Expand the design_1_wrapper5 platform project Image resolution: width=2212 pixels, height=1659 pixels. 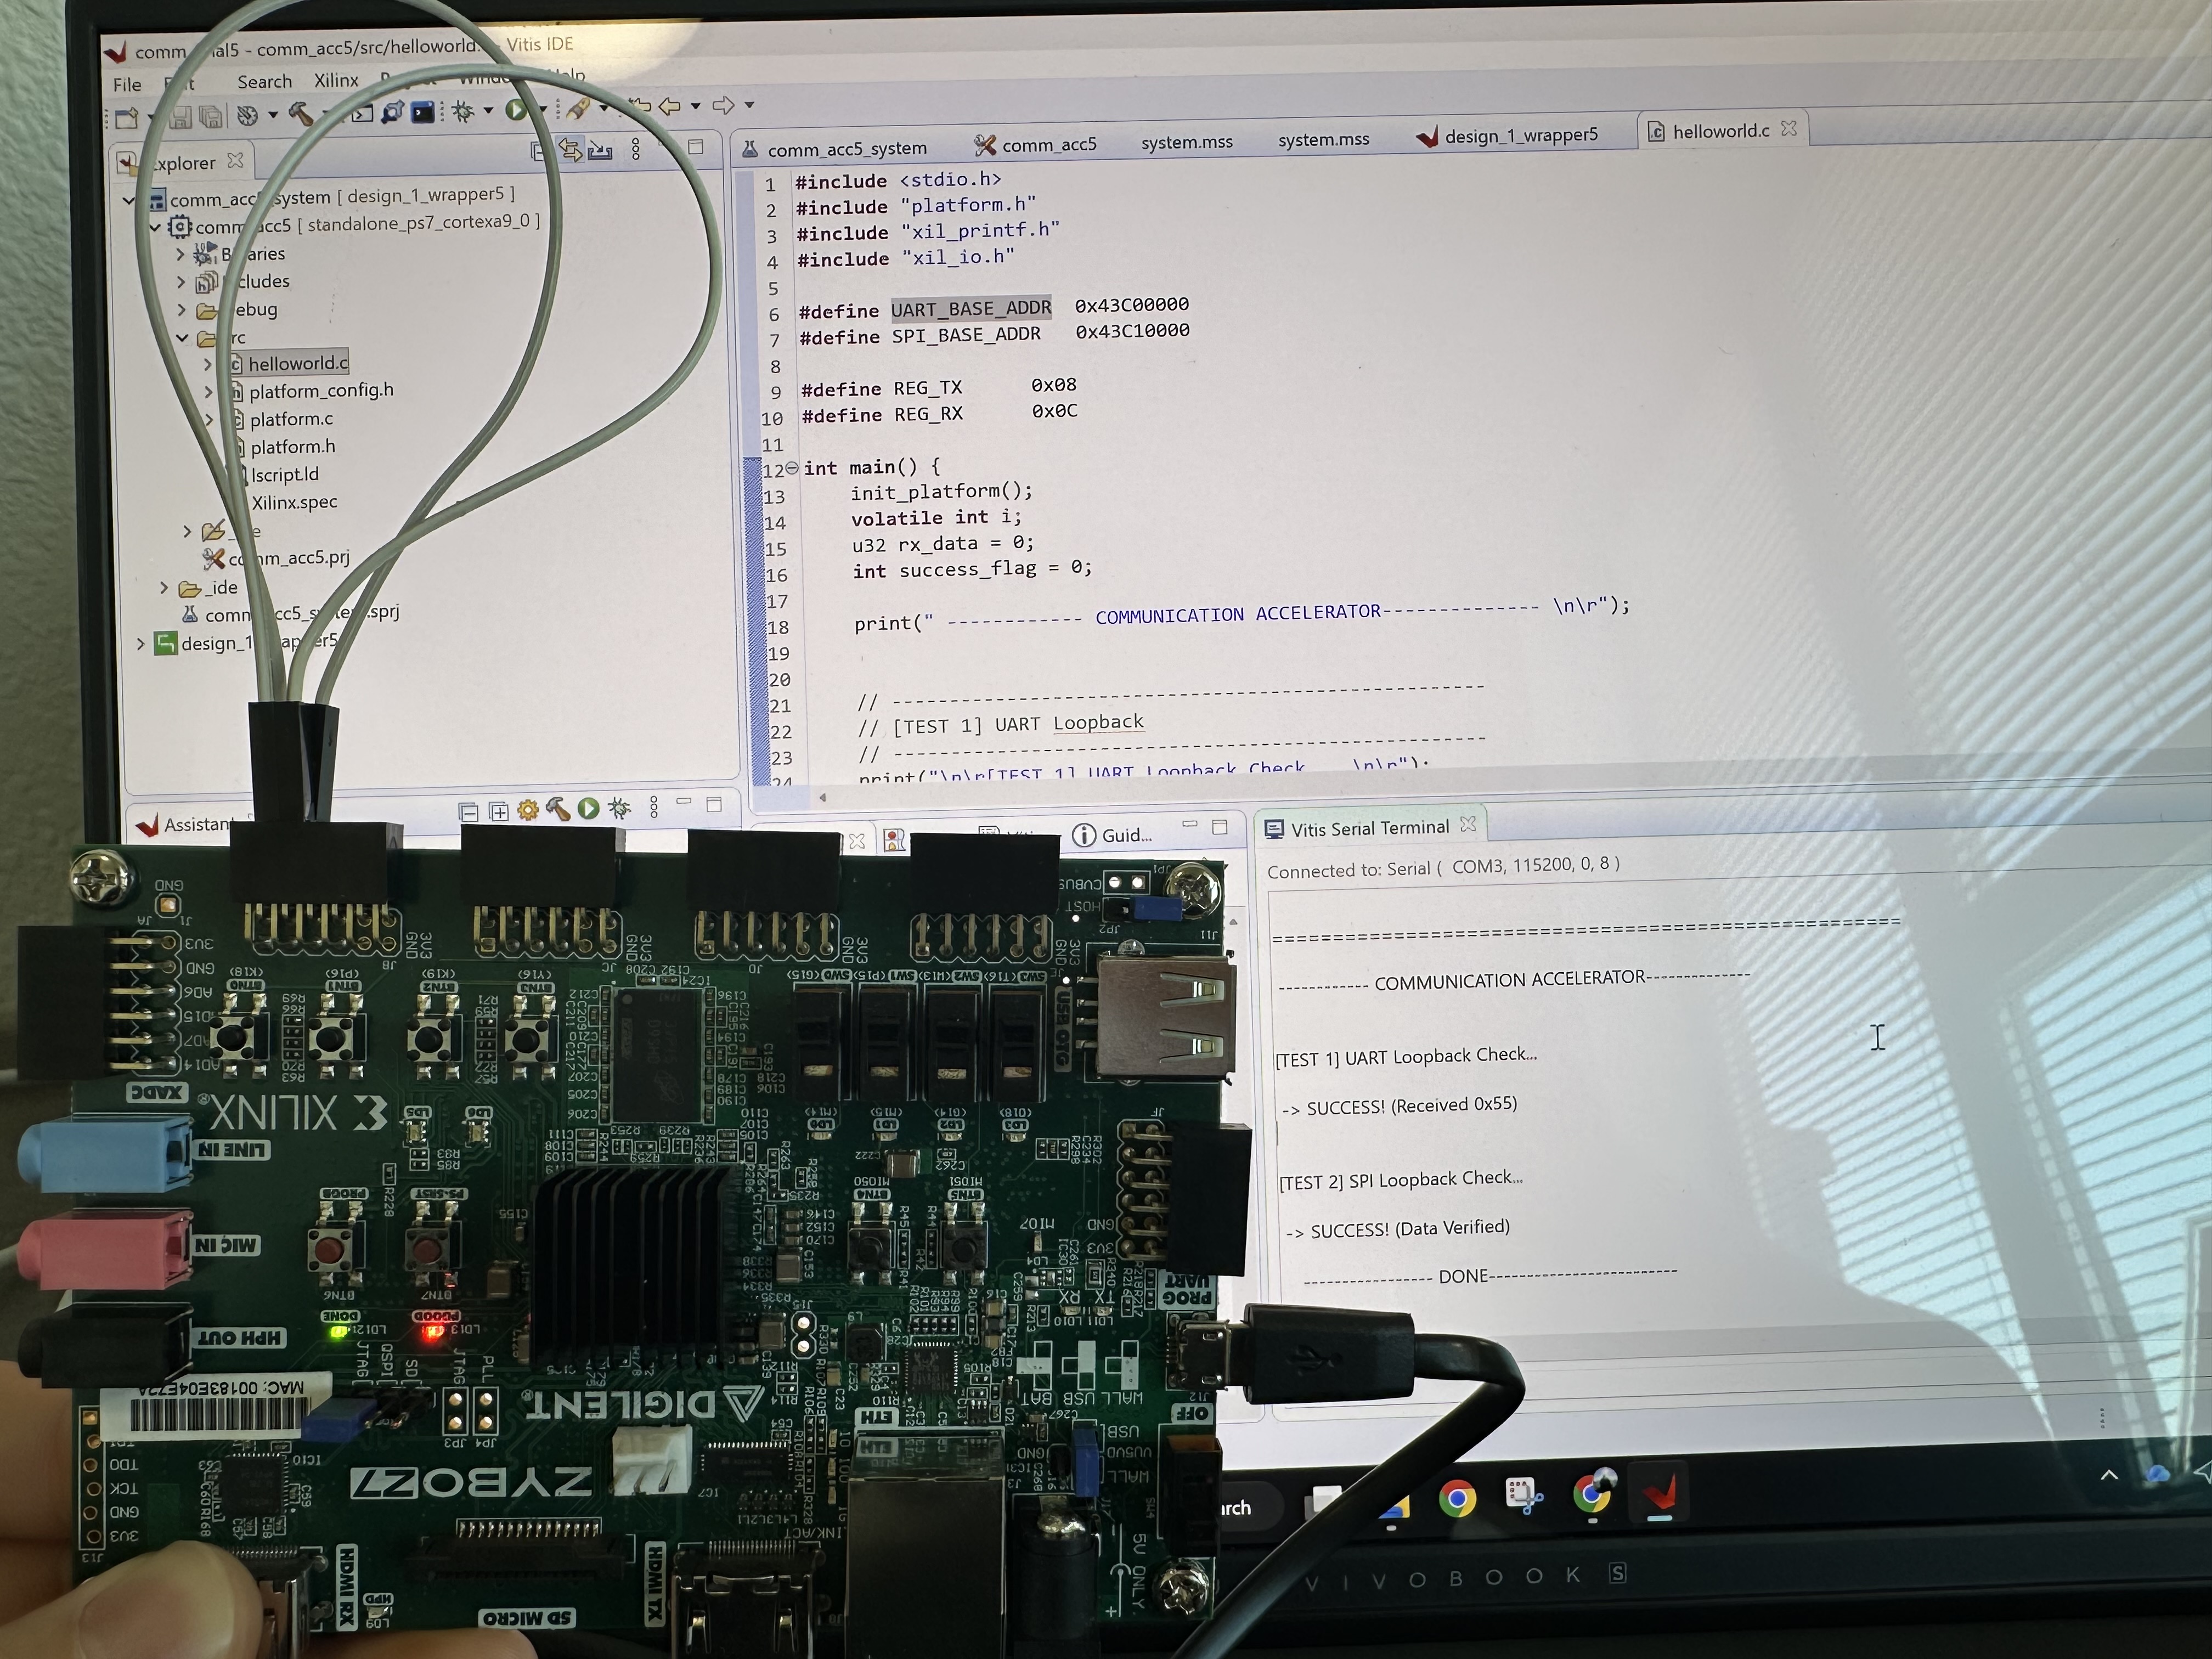(141, 644)
